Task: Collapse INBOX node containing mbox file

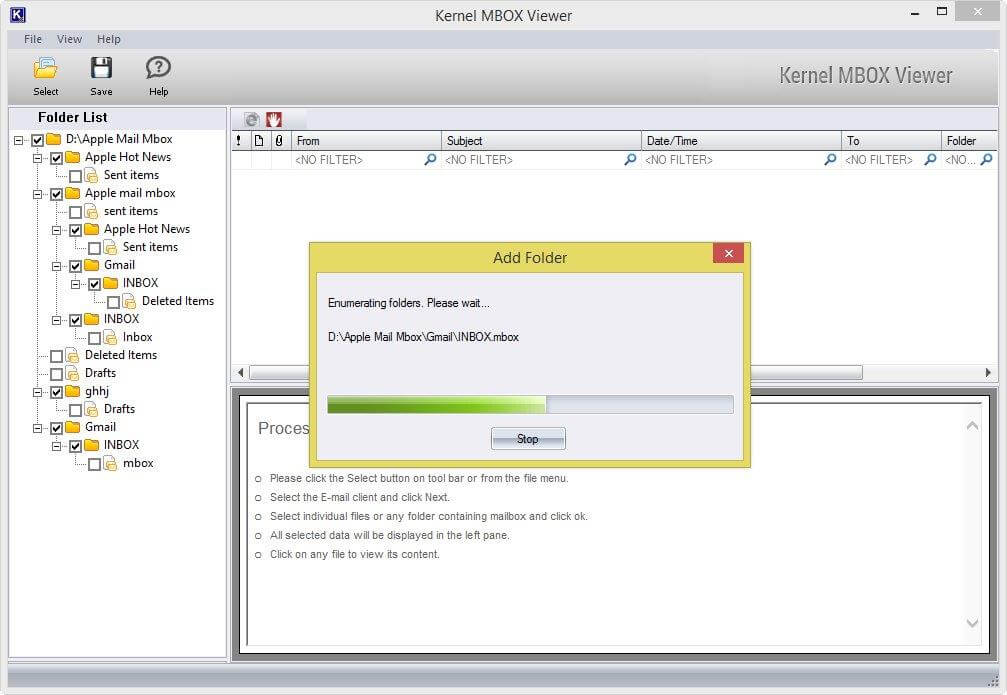Action: tap(57, 446)
